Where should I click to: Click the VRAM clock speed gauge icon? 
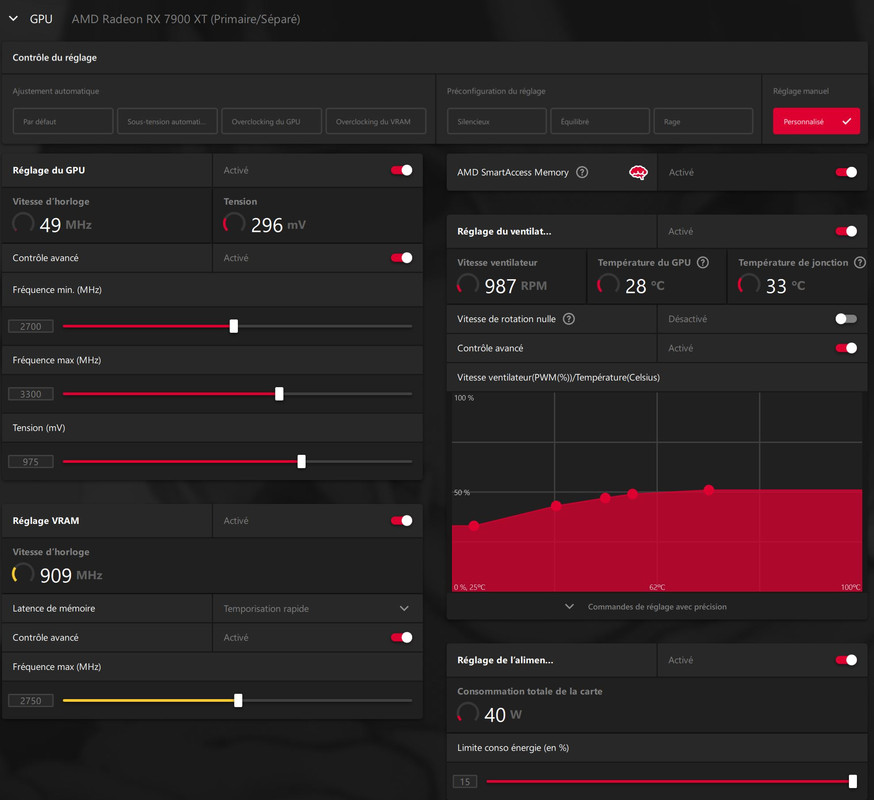pyautogui.click(x=23, y=573)
